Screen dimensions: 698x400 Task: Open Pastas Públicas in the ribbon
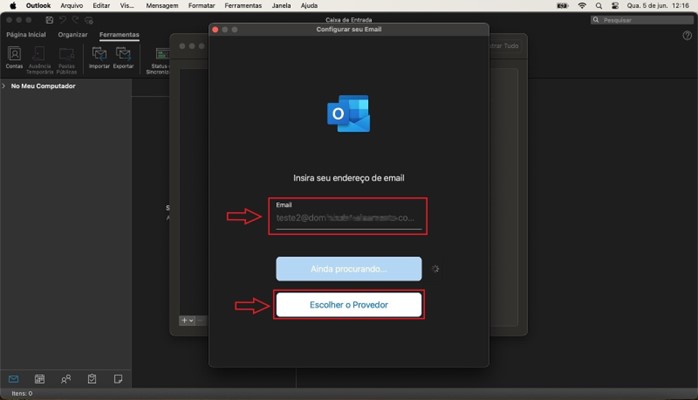pos(66,60)
